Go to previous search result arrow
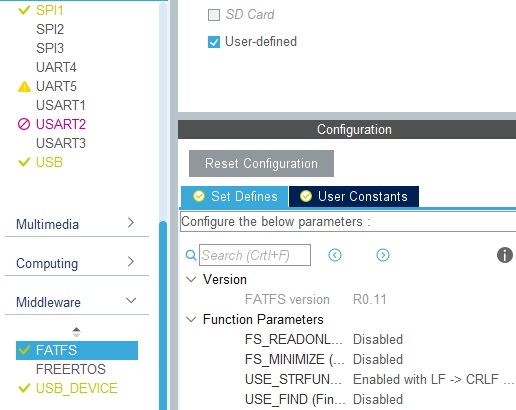516x410 pixels. pyautogui.click(x=335, y=255)
